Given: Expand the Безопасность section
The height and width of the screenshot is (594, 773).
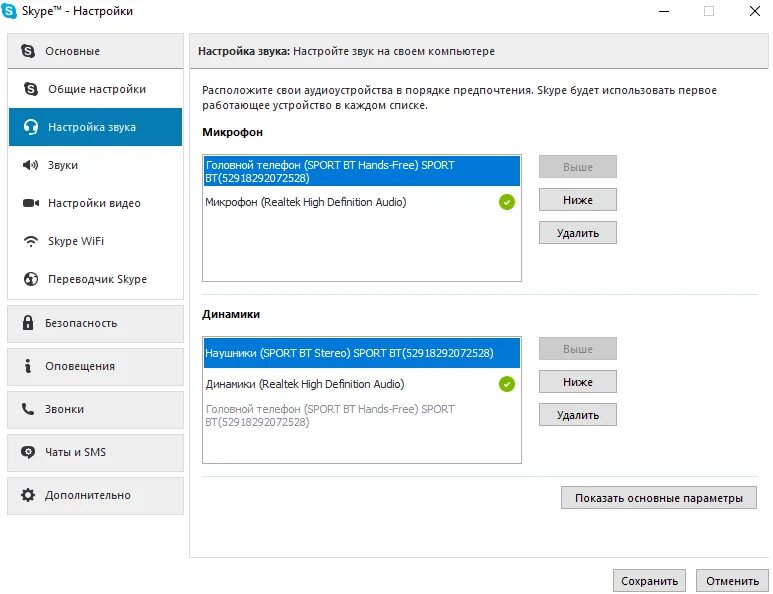Looking at the screenshot, I should pyautogui.click(x=95, y=323).
